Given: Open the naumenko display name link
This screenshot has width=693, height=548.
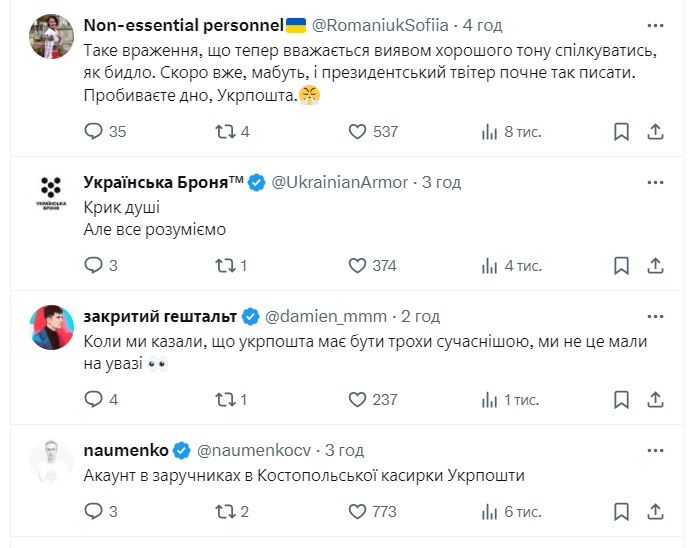Looking at the screenshot, I should [126, 450].
